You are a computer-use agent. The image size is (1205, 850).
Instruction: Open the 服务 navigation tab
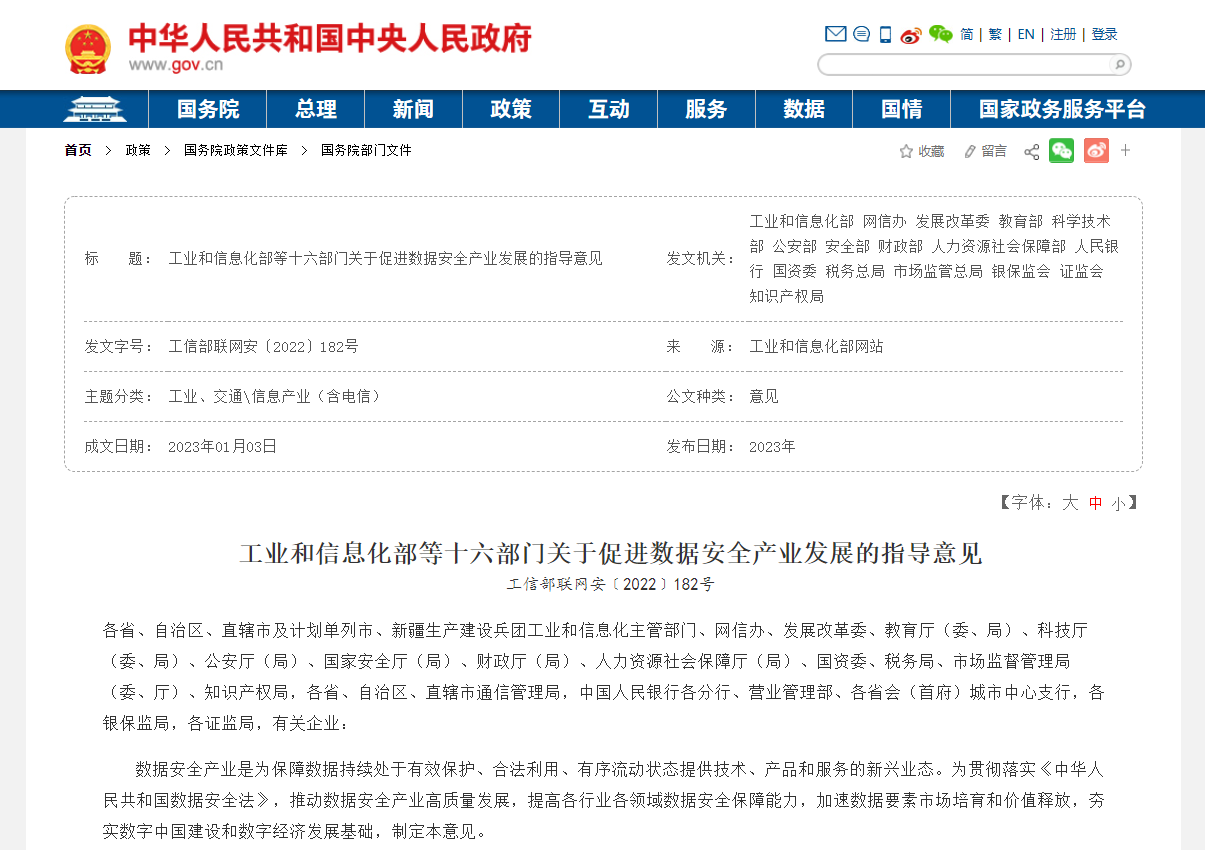[706, 109]
